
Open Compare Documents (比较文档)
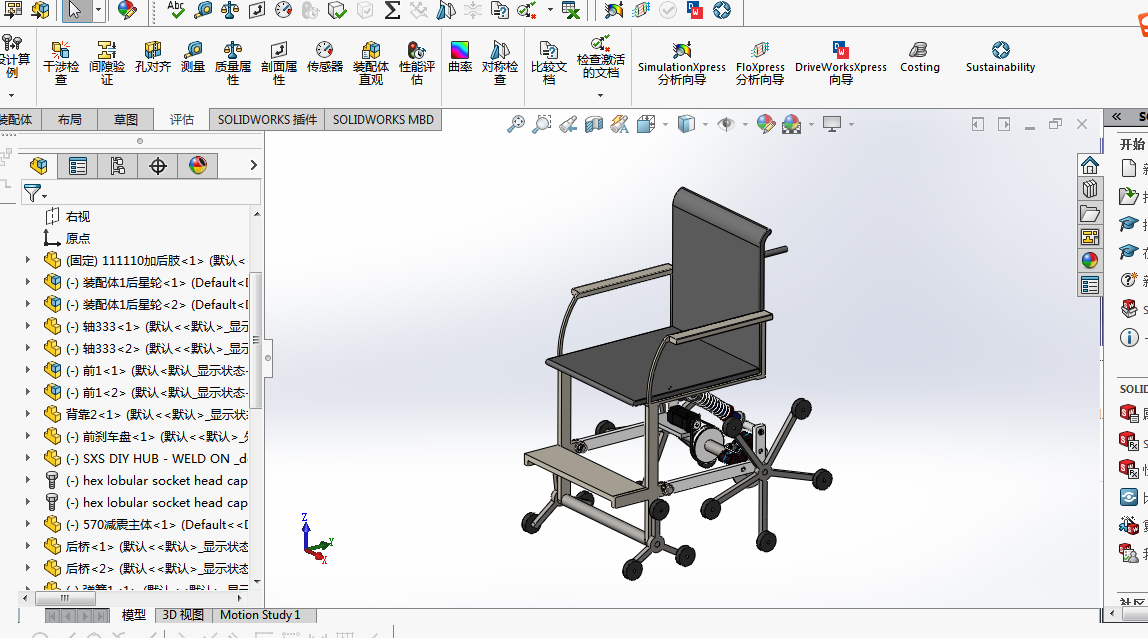[x=548, y=62]
